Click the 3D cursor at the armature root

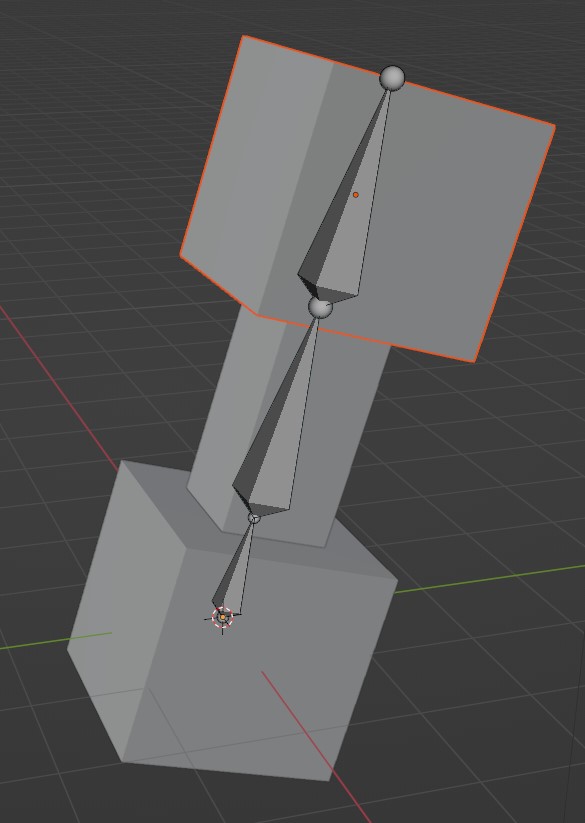(x=222, y=618)
